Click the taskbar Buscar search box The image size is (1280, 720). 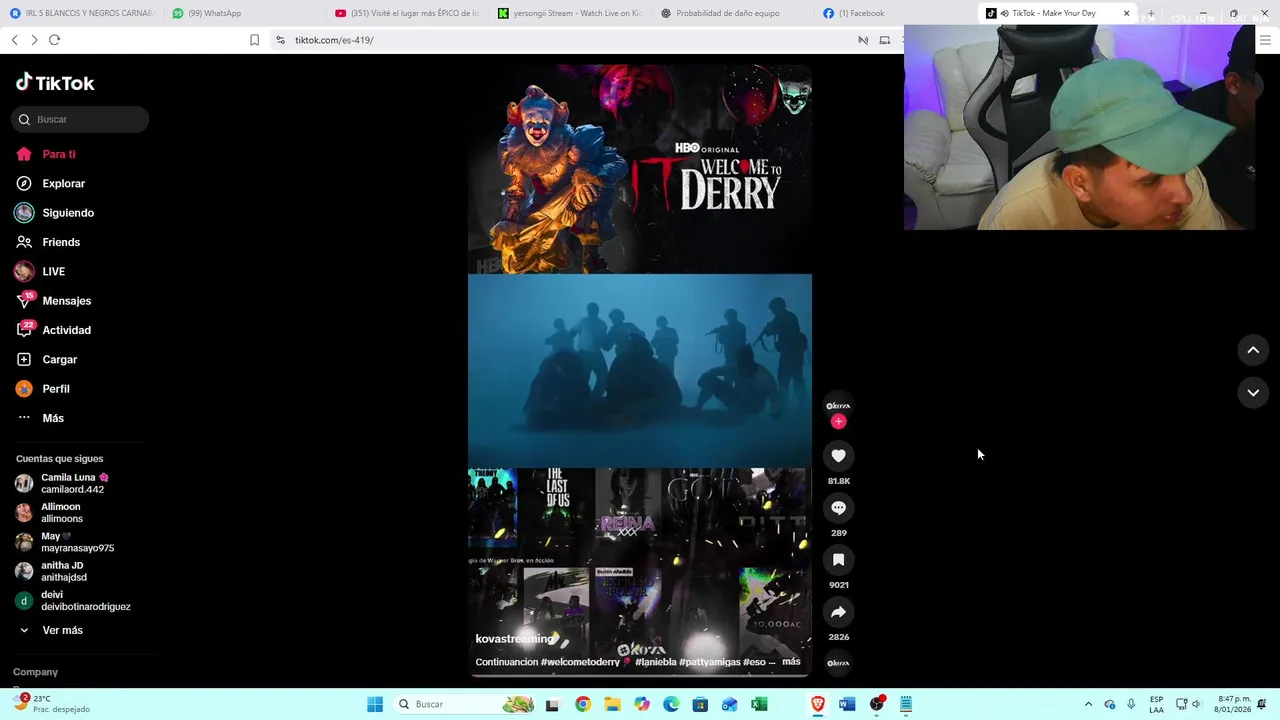(465, 704)
